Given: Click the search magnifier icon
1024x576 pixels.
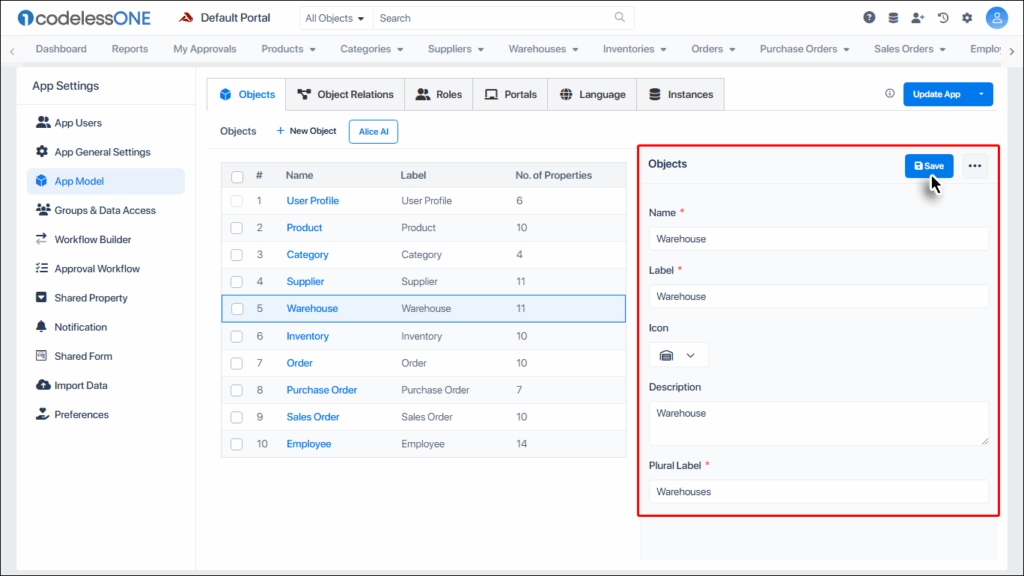Looking at the screenshot, I should click(620, 18).
